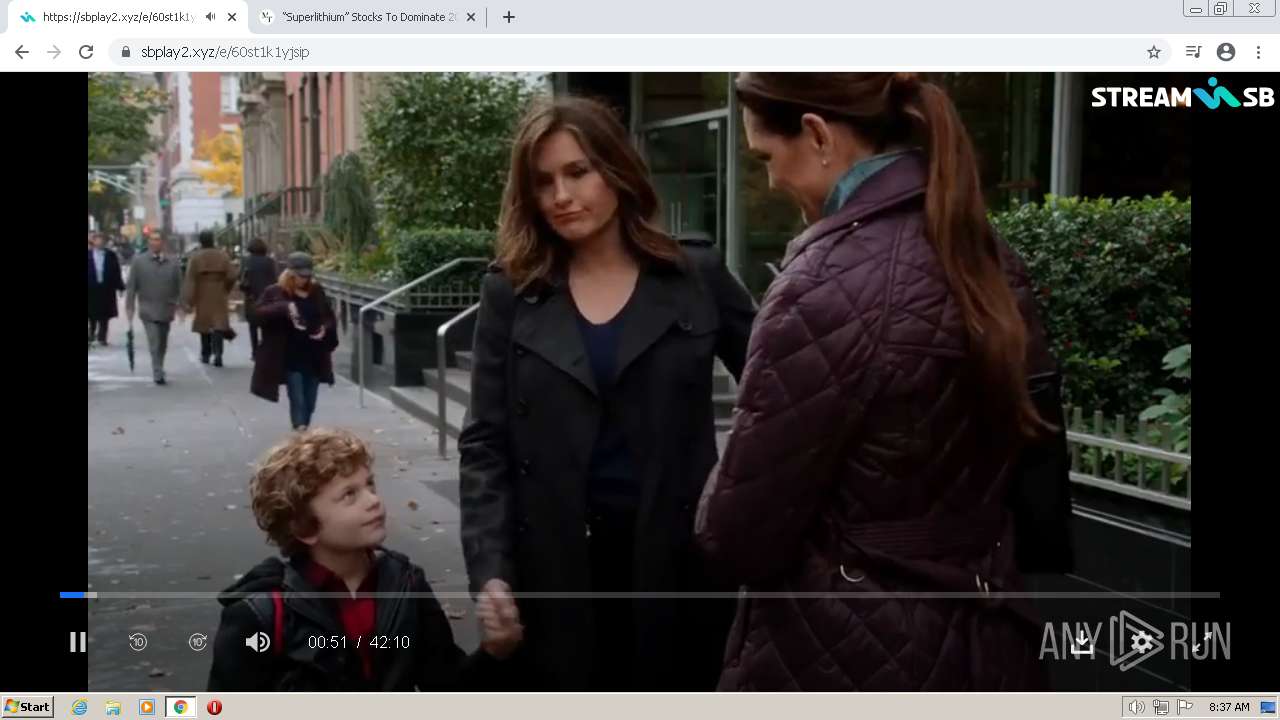1280x720 pixels.
Task: Open Action Center flag icon
Action: (1185, 707)
